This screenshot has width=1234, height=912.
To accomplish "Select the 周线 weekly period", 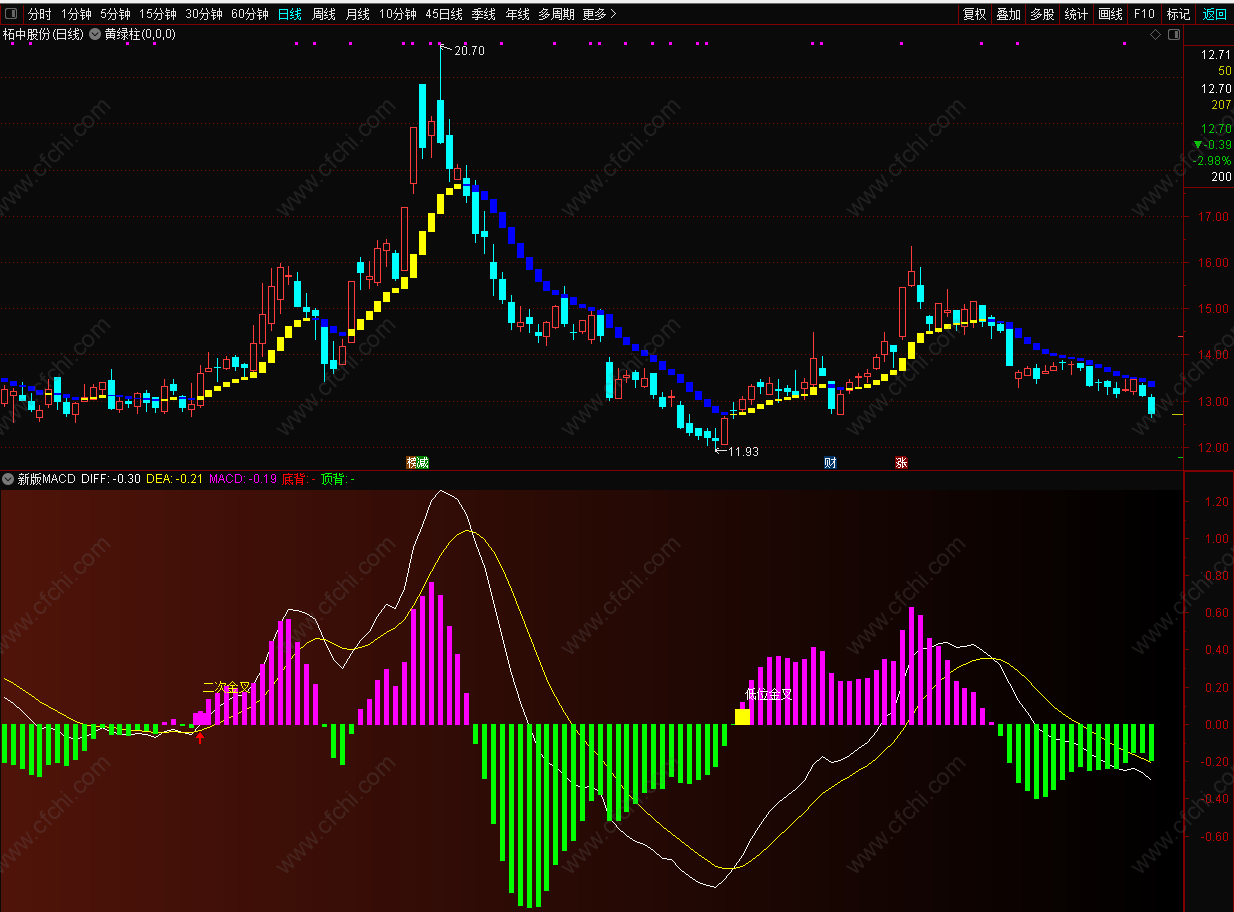I will click(324, 14).
